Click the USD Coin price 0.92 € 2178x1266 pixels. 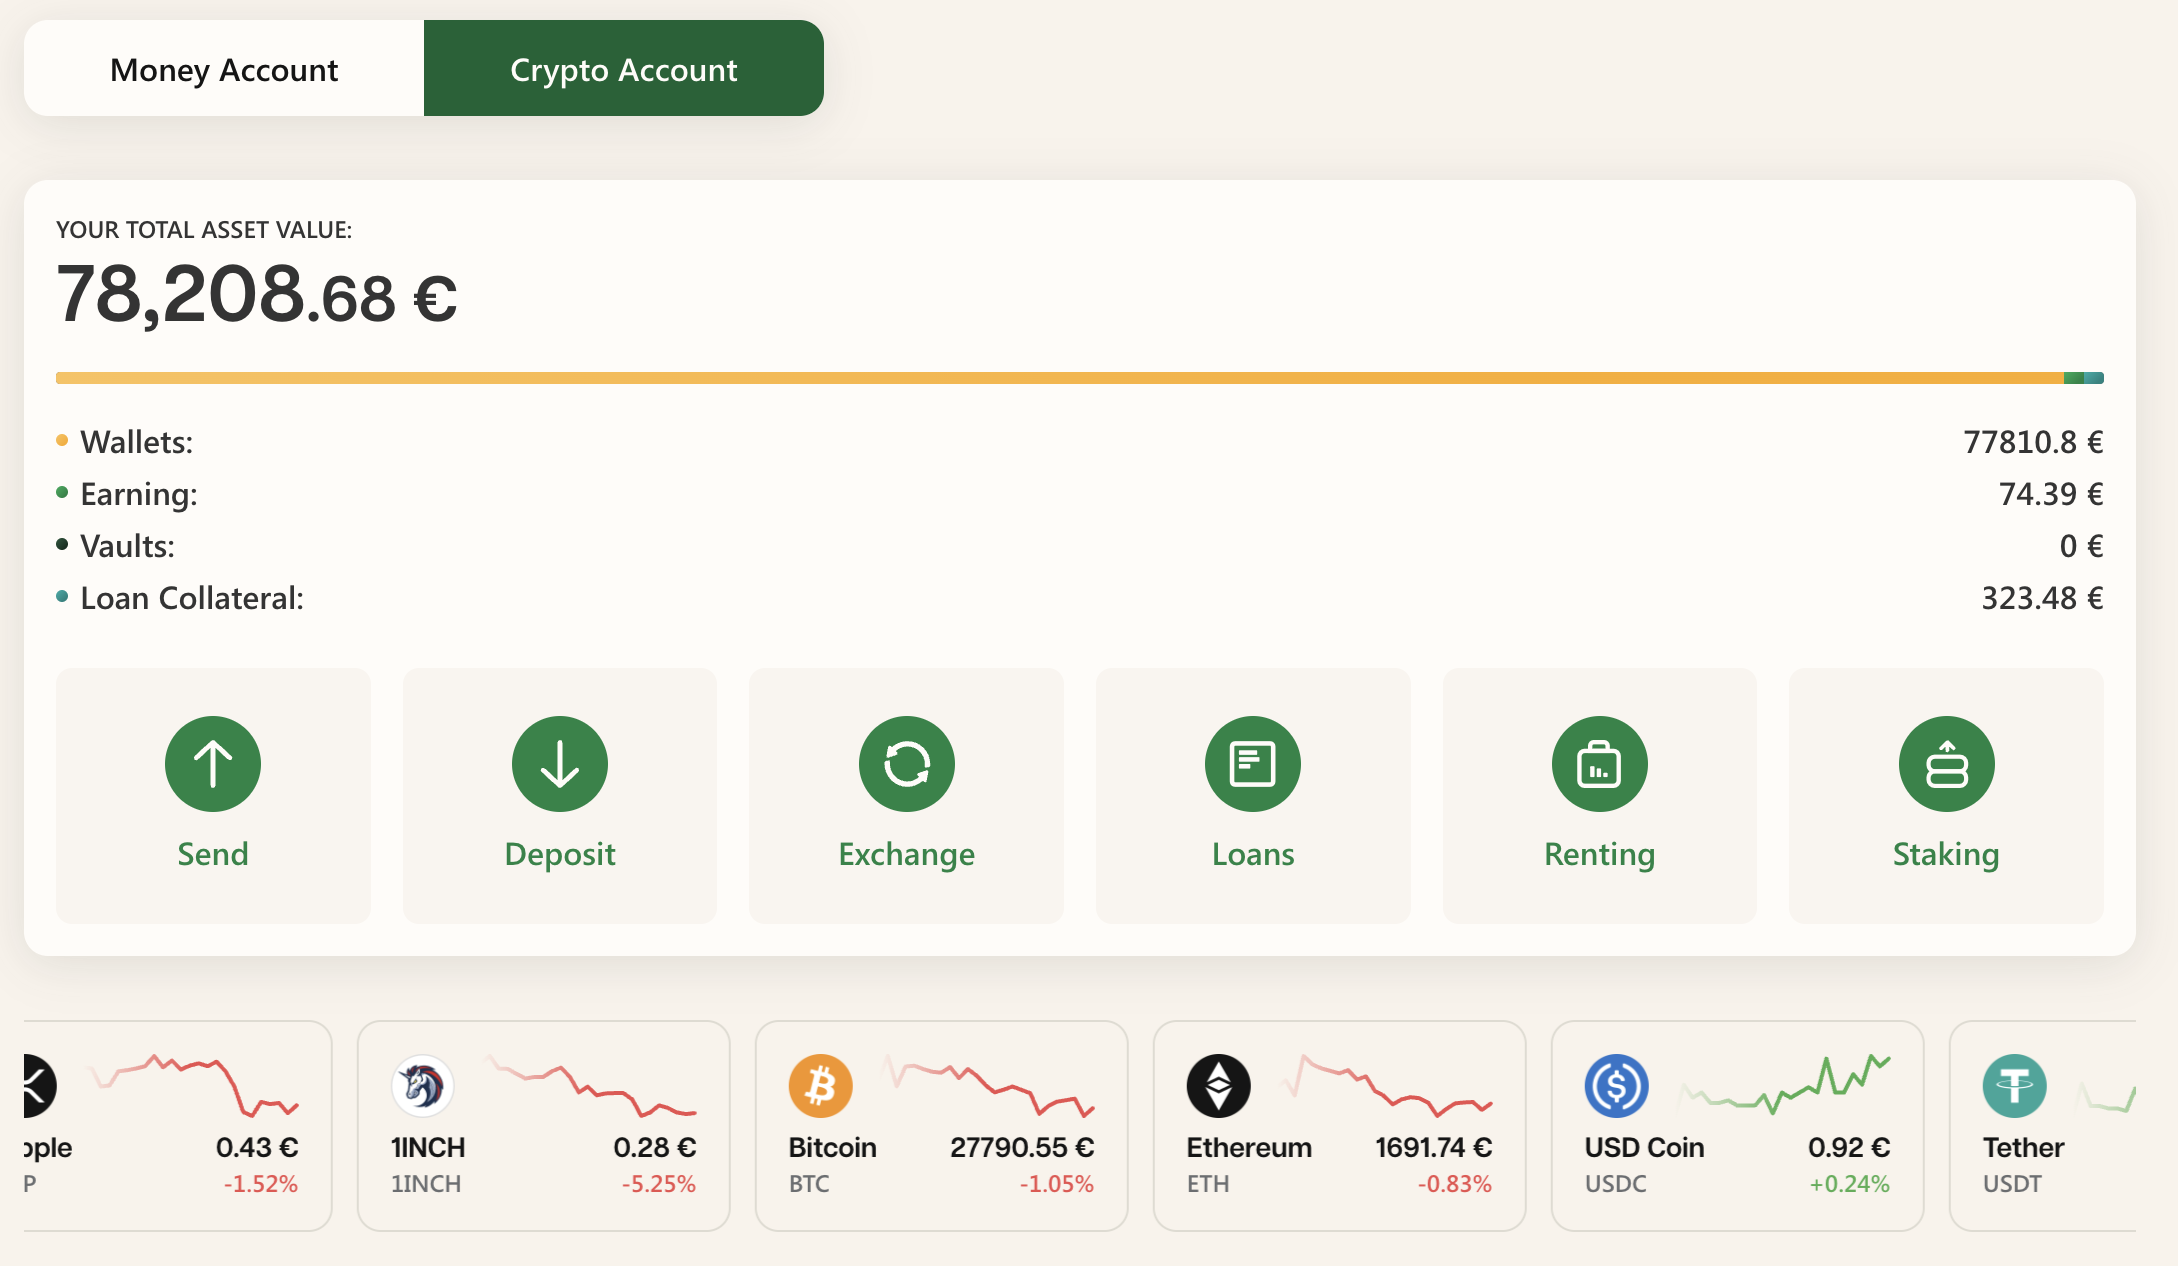click(x=1849, y=1147)
